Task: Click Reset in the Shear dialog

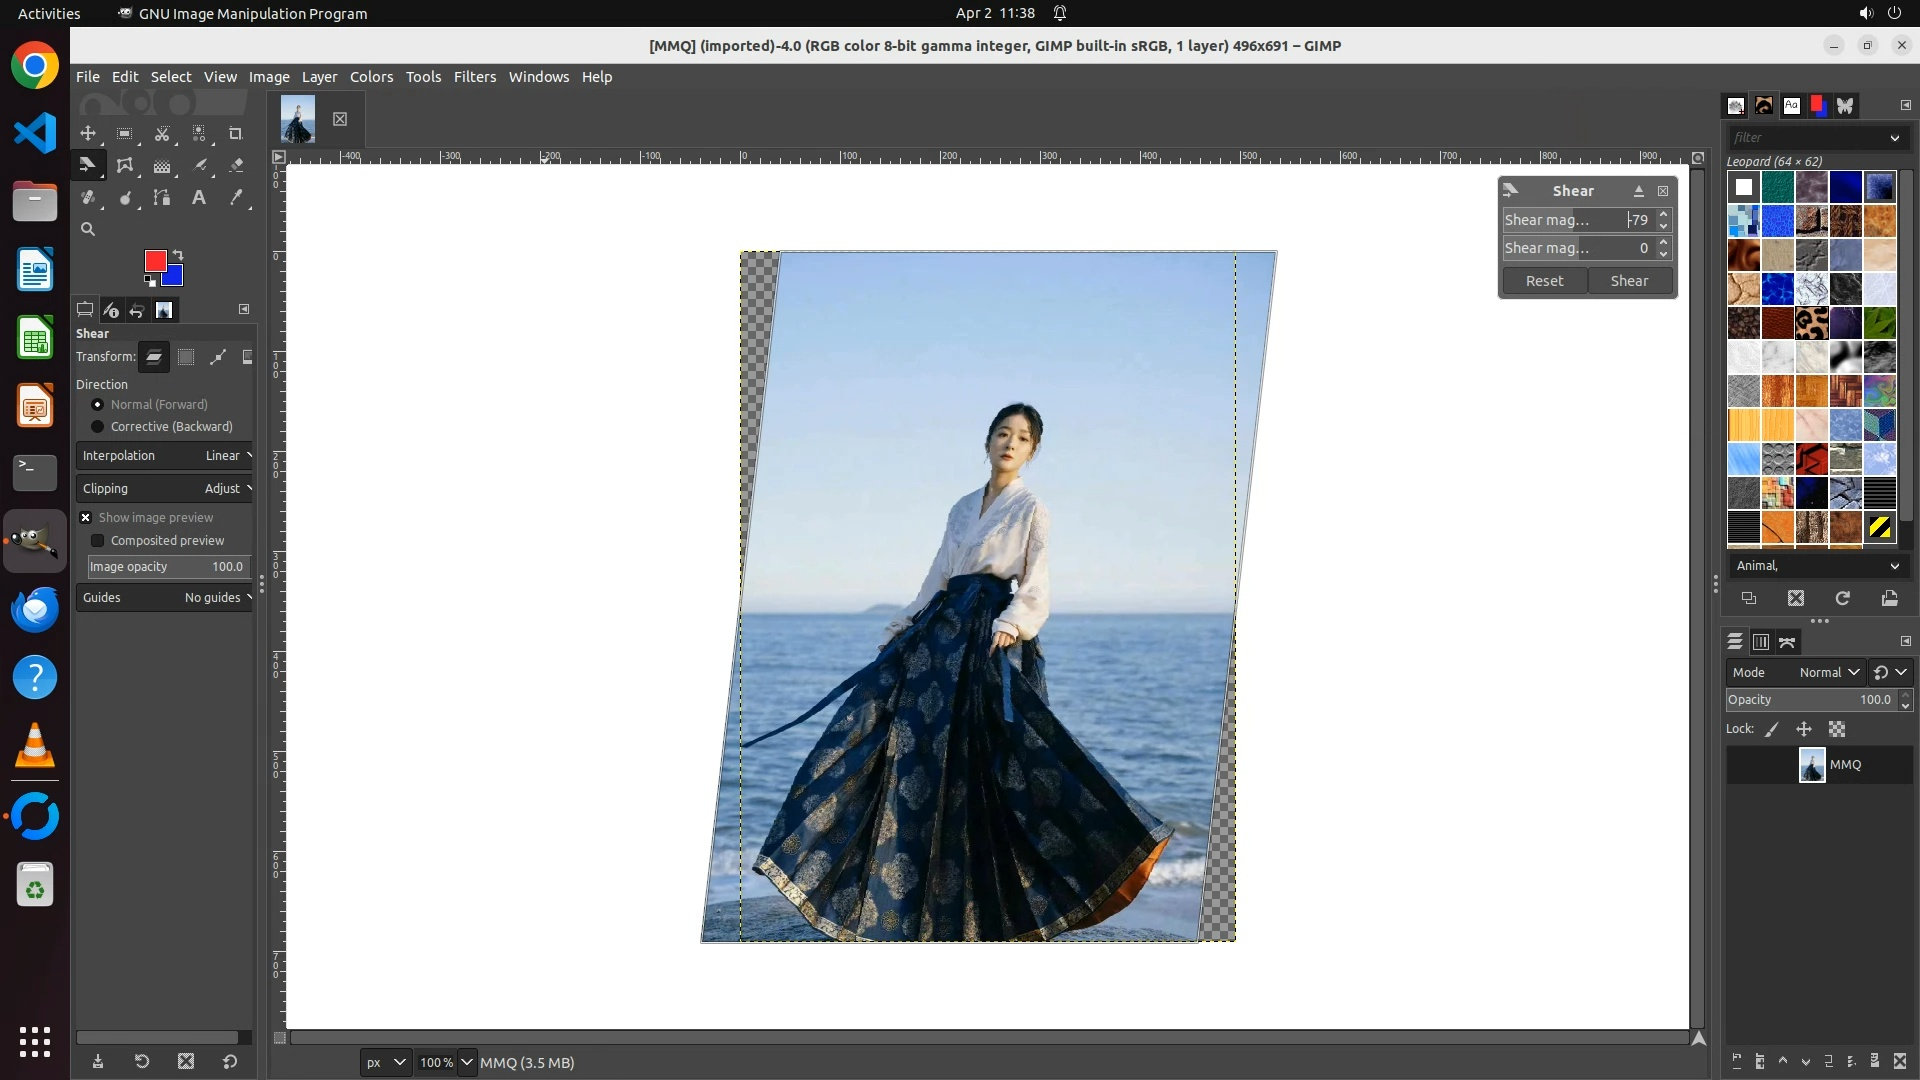Action: pyautogui.click(x=1544, y=281)
